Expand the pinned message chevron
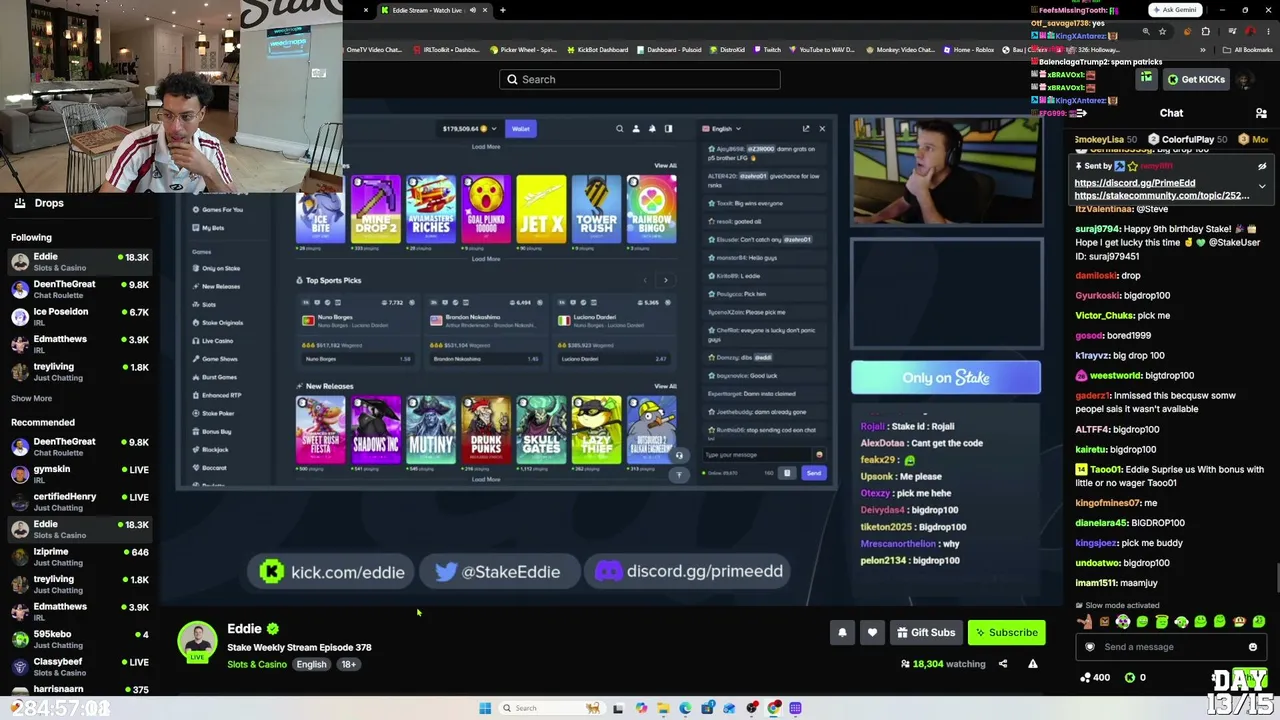 pyautogui.click(x=1262, y=186)
